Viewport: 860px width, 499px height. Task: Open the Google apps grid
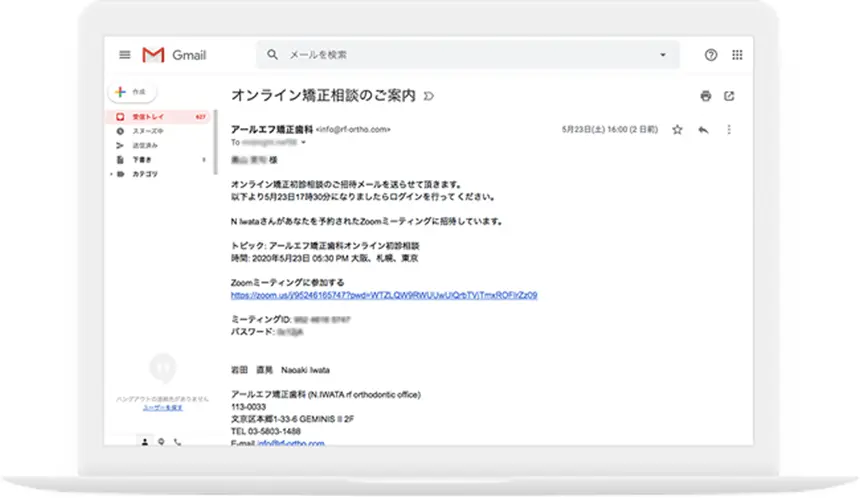pos(737,55)
